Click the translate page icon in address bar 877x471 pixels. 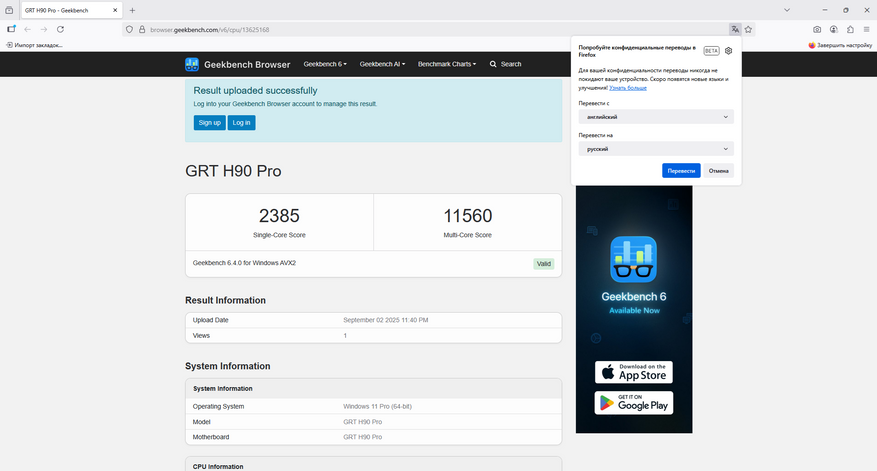click(x=735, y=30)
